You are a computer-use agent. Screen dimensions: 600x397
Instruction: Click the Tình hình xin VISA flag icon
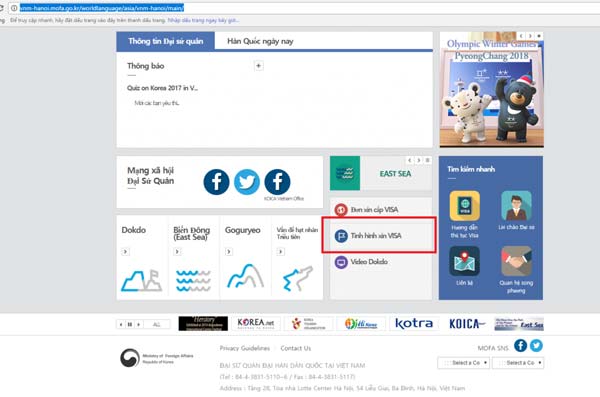coord(341,236)
